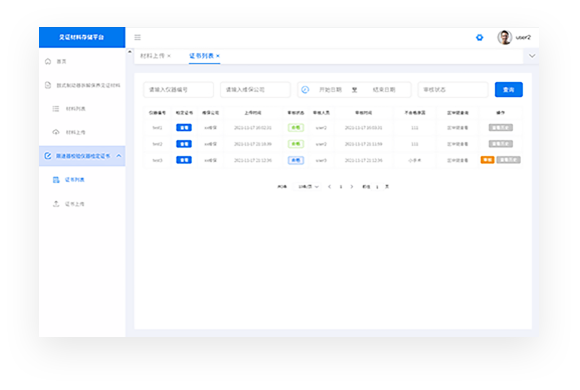Open the last upload item in sidebar
The width and height of the screenshot is (580, 390).
coord(69,204)
